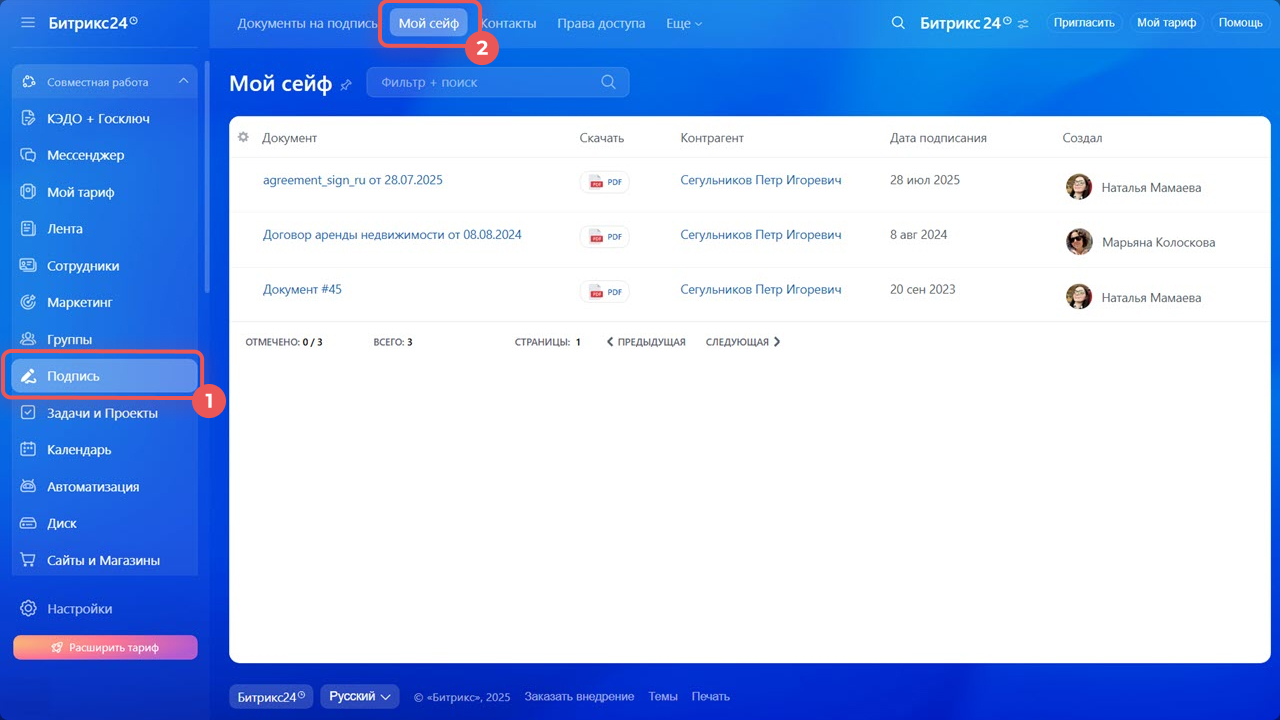Download the PDF for Договор аренды недвижимости
Image resolution: width=1280 pixels, height=720 pixels.
click(x=605, y=237)
